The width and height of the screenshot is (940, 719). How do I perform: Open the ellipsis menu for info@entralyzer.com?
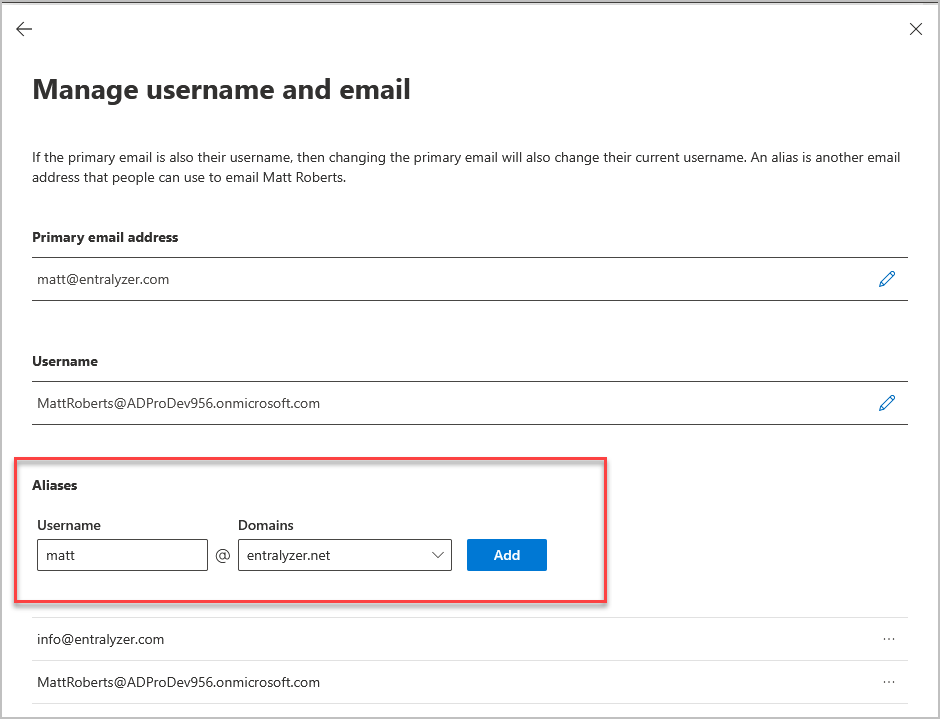[x=889, y=638]
